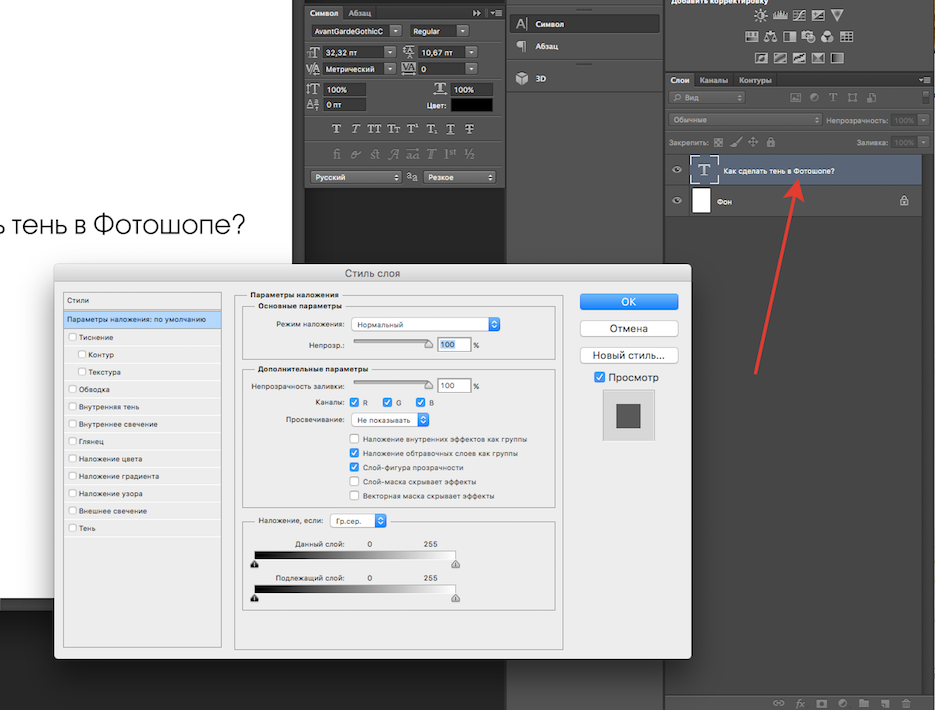Apply Faux Italic in Character panel
The image size is (935, 710).
(x=355, y=129)
